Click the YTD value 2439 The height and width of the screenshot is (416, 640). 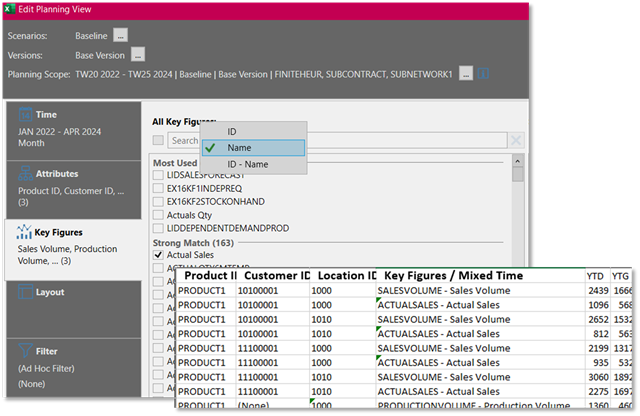(598, 291)
